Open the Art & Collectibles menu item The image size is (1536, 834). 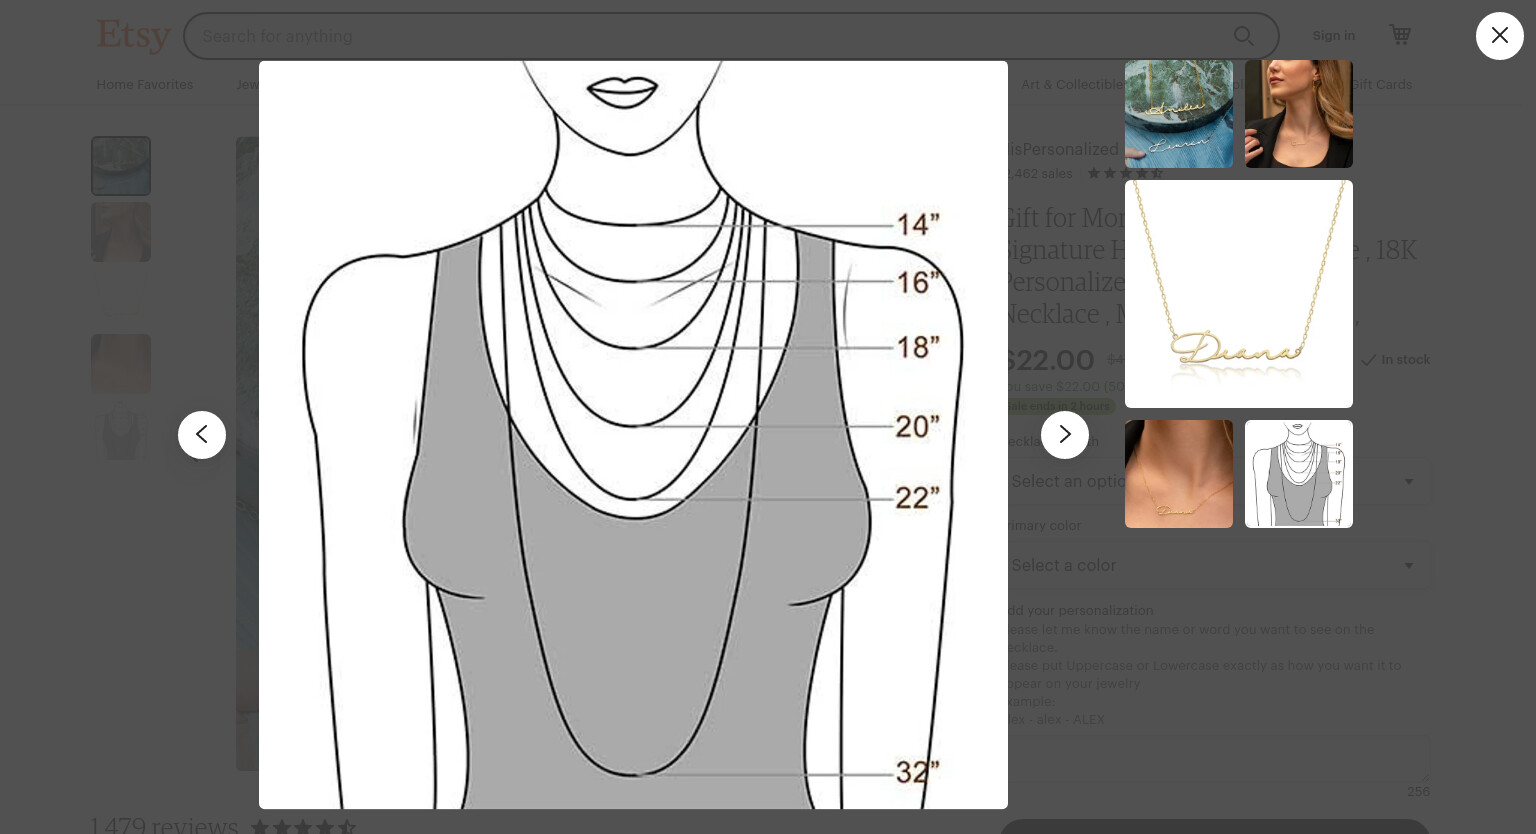click(x=1072, y=84)
